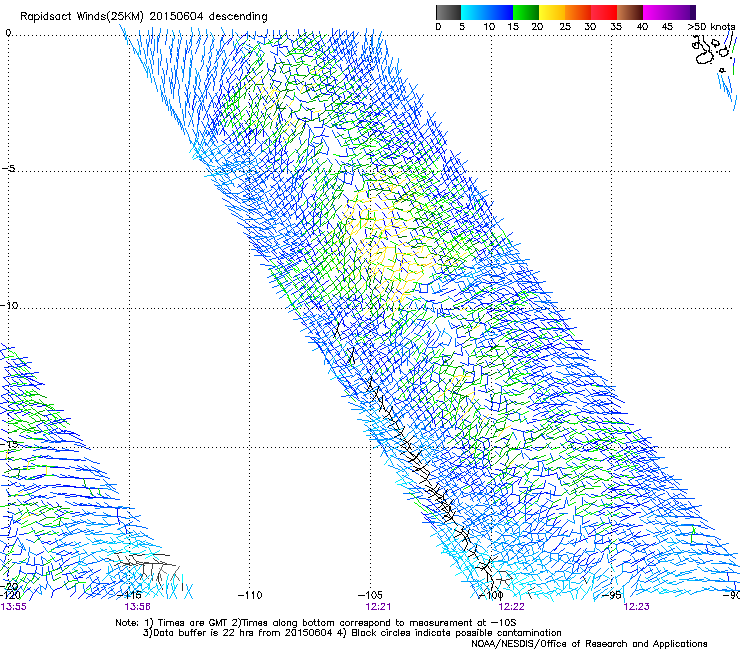Screen dimensions: 740x650
Task: Click the brown 35-40 knots legend swatch
Action: coord(630,12)
